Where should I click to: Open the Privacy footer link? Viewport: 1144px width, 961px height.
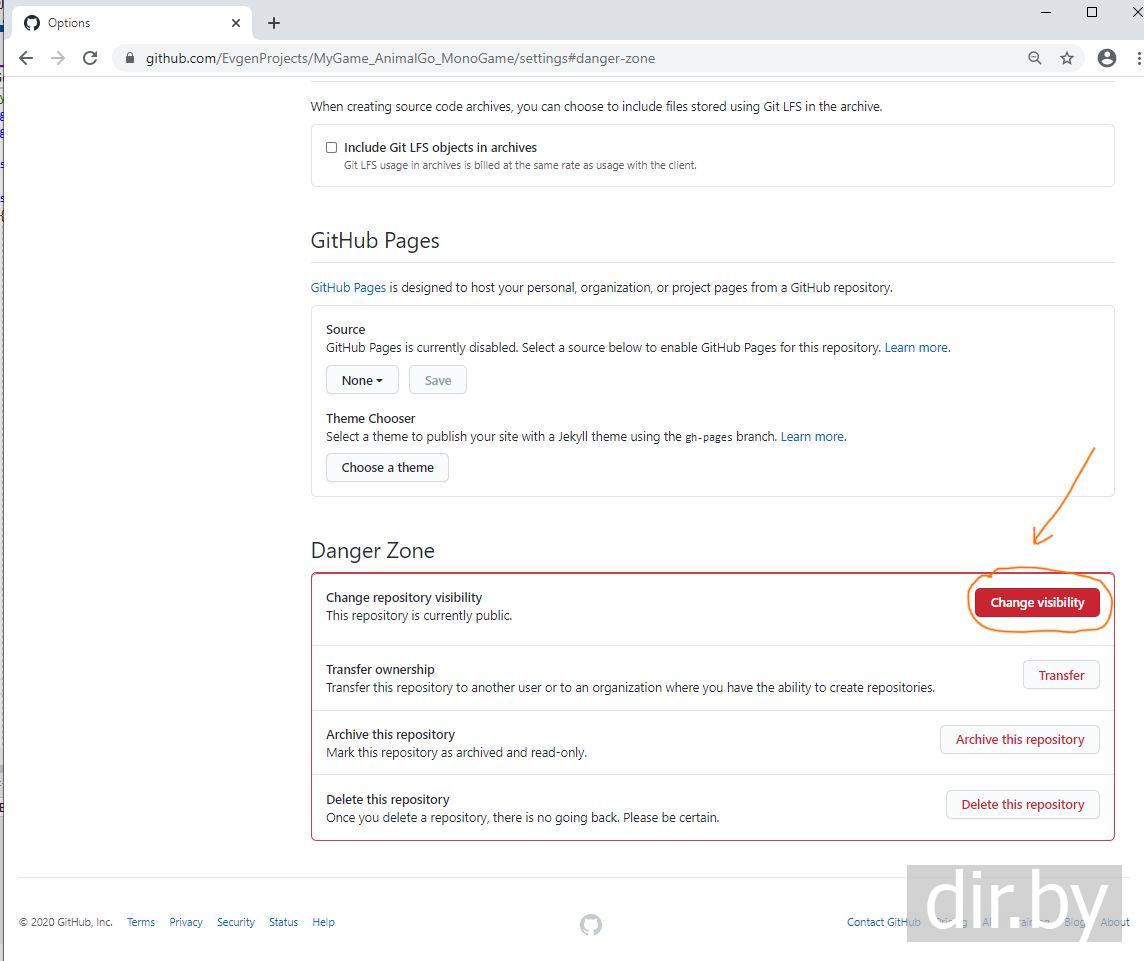(186, 922)
